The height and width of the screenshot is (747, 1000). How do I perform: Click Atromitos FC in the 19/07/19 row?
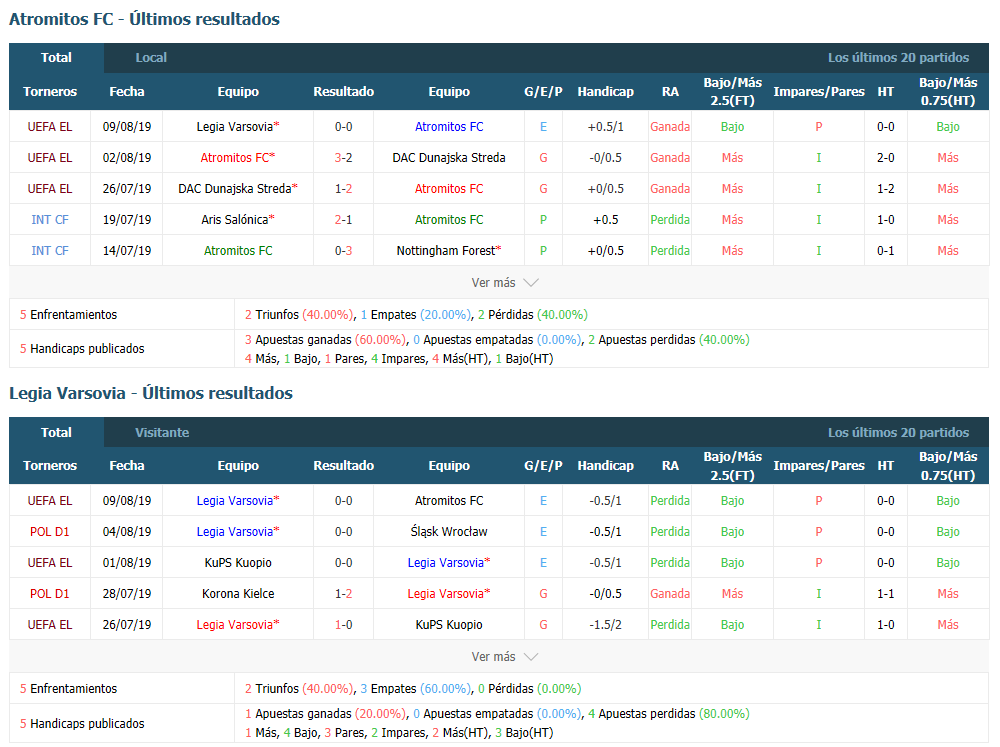[x=449, y=219]
